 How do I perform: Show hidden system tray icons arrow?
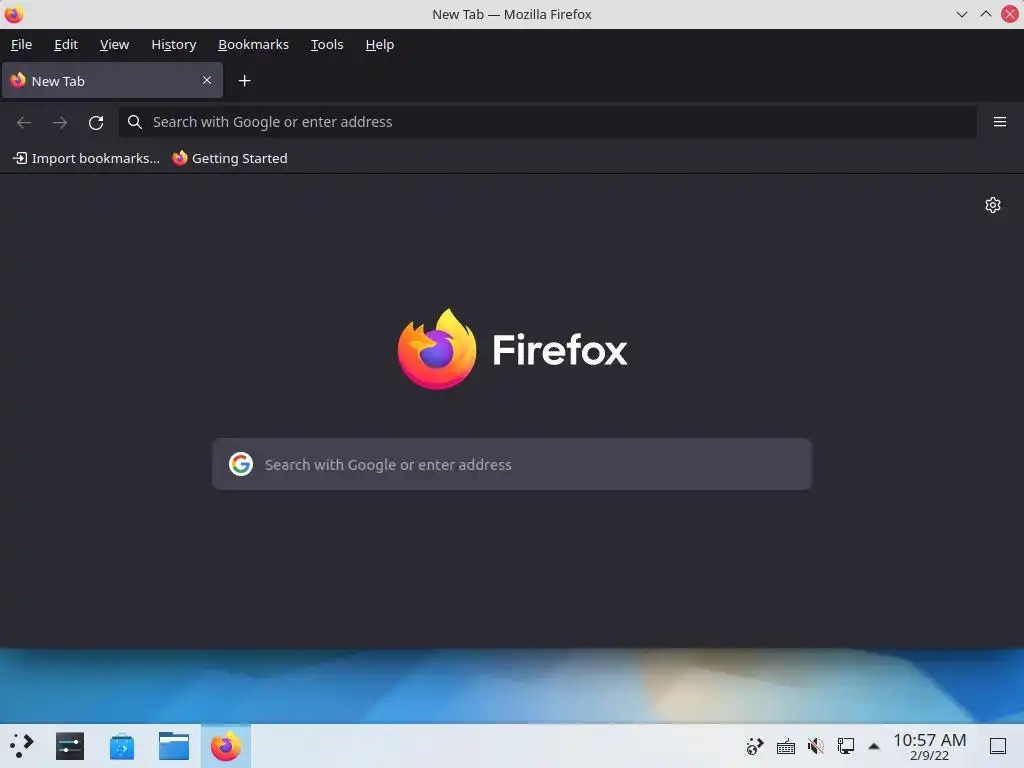click(x=874, y=746)
